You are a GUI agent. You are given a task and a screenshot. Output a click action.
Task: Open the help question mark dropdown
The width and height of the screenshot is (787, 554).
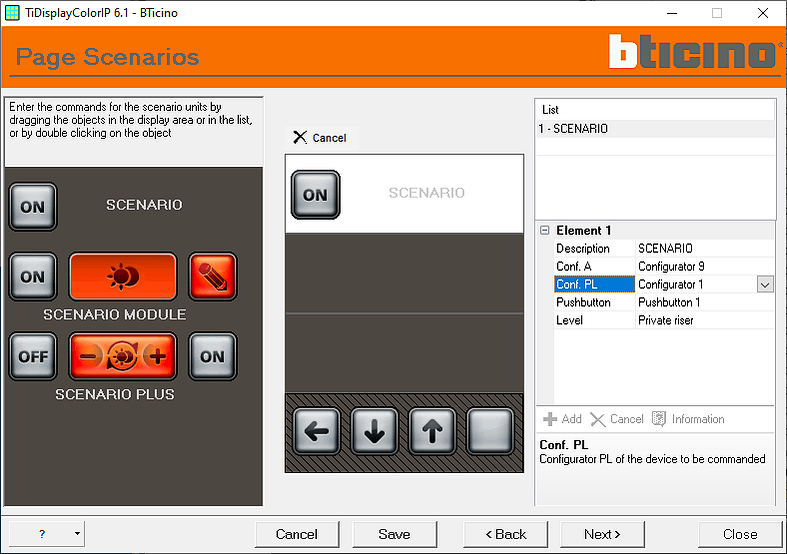tap(47, 533)
